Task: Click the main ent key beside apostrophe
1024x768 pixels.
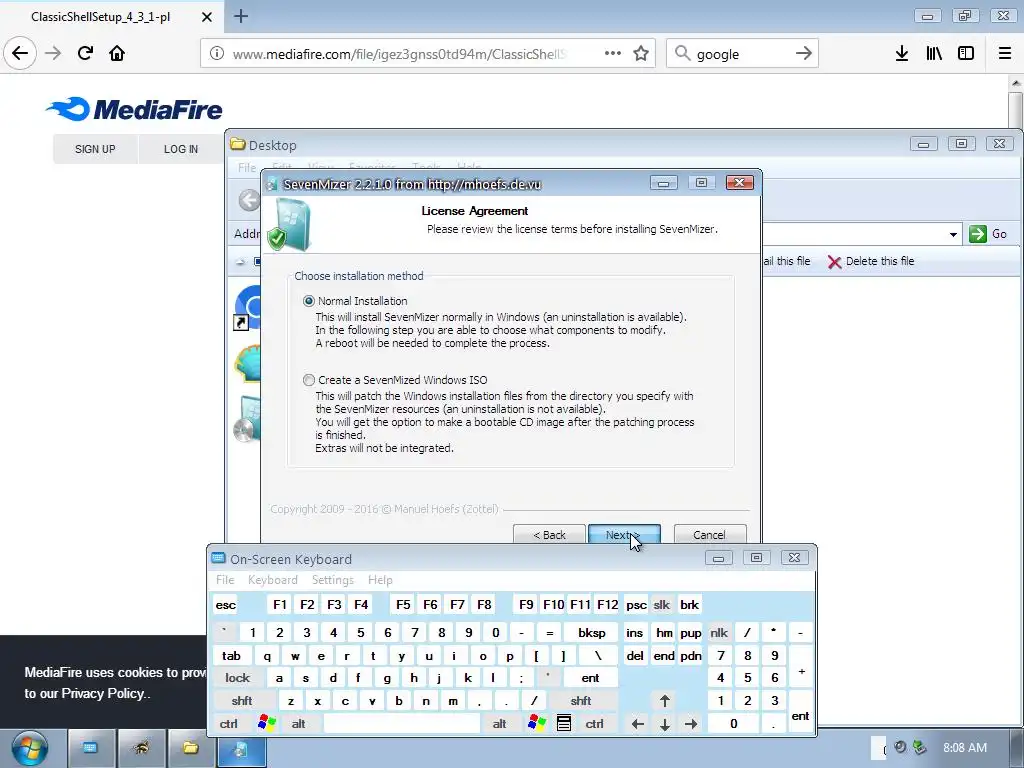Action: tap(590, 678)
